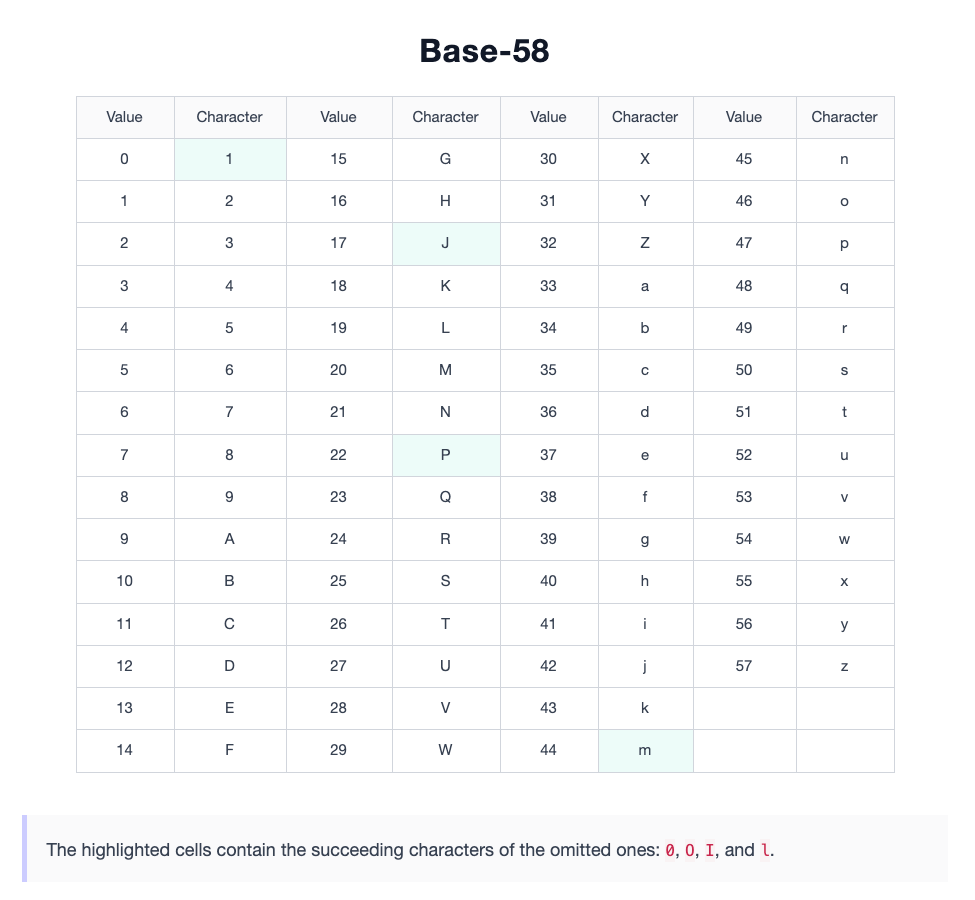Select highlighted cell containing character m

[x=645, y=751]
